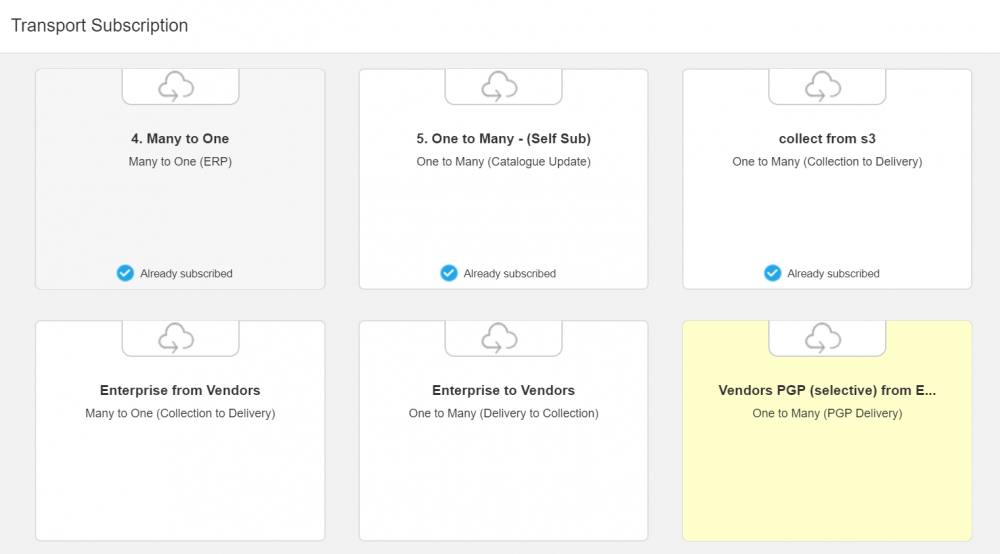Click cloud icon on Enterprise from Vendors card
Image resolution: width=1000 pixels, height=554 pixels.
pyautogui.click(x=176, y=338)
